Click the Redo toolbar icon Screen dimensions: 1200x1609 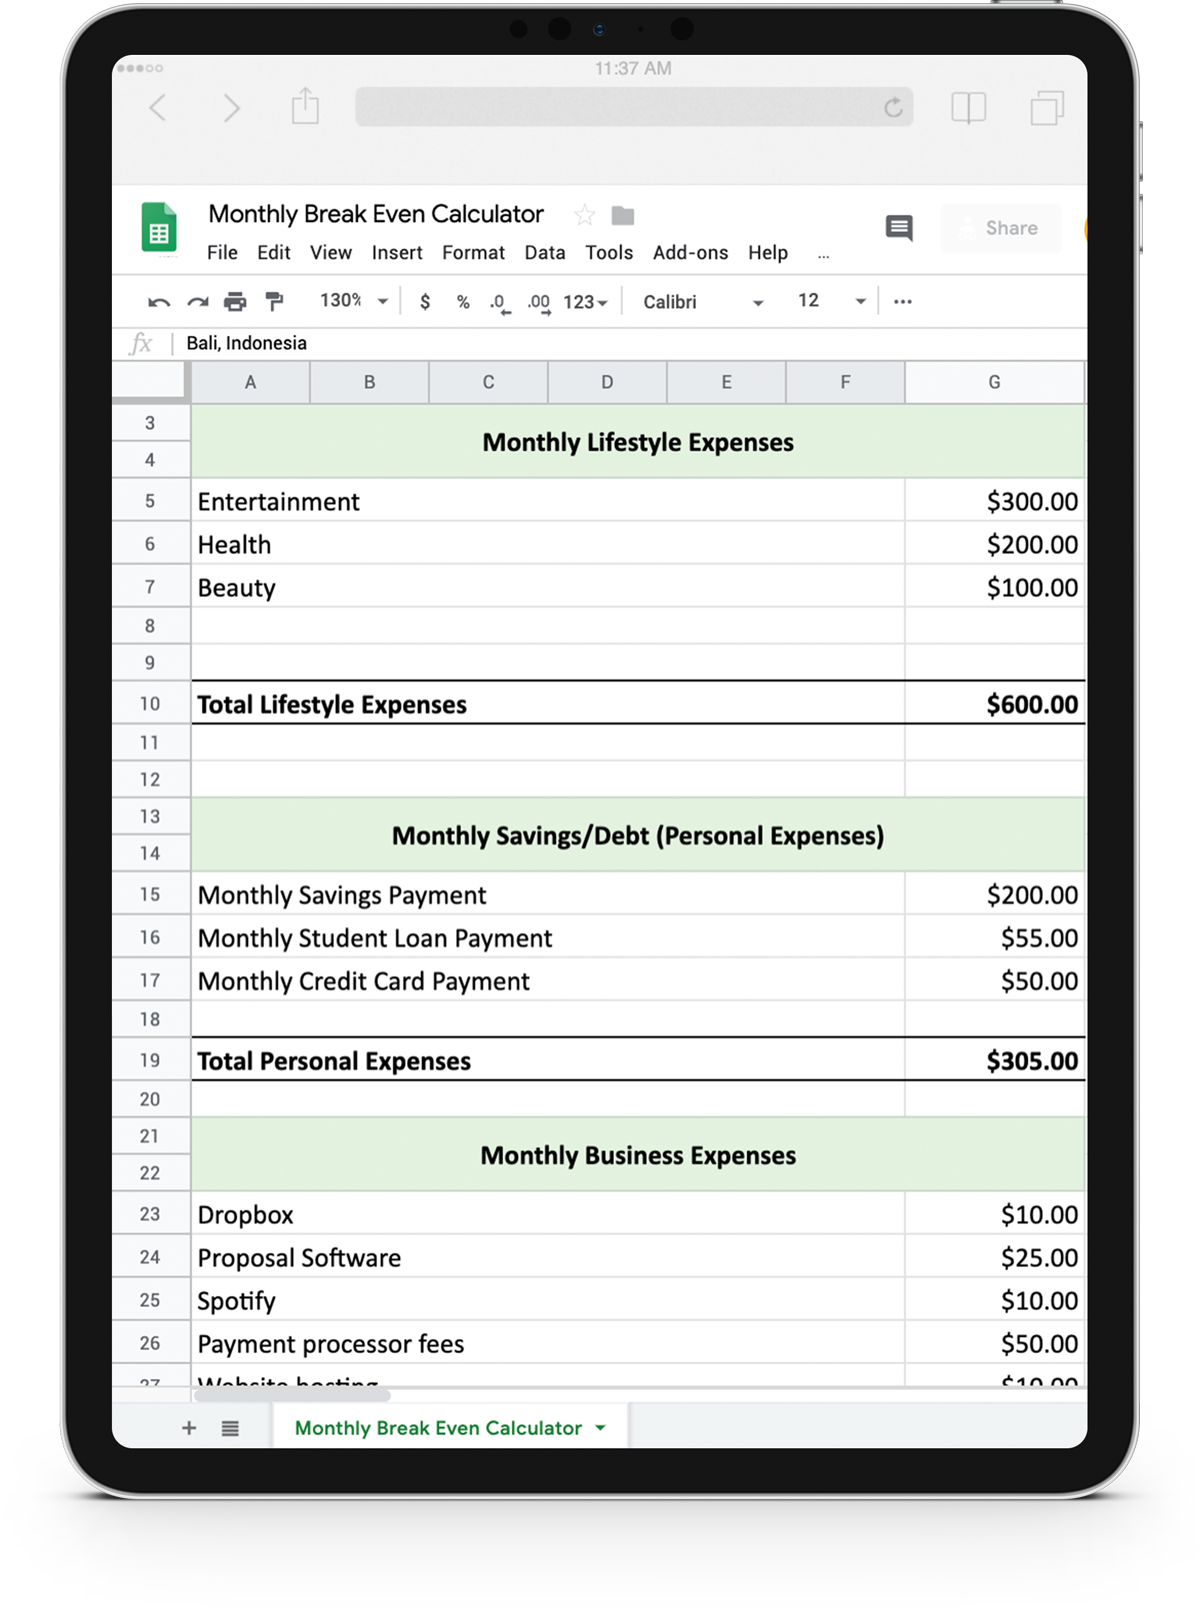coord(197,302)
